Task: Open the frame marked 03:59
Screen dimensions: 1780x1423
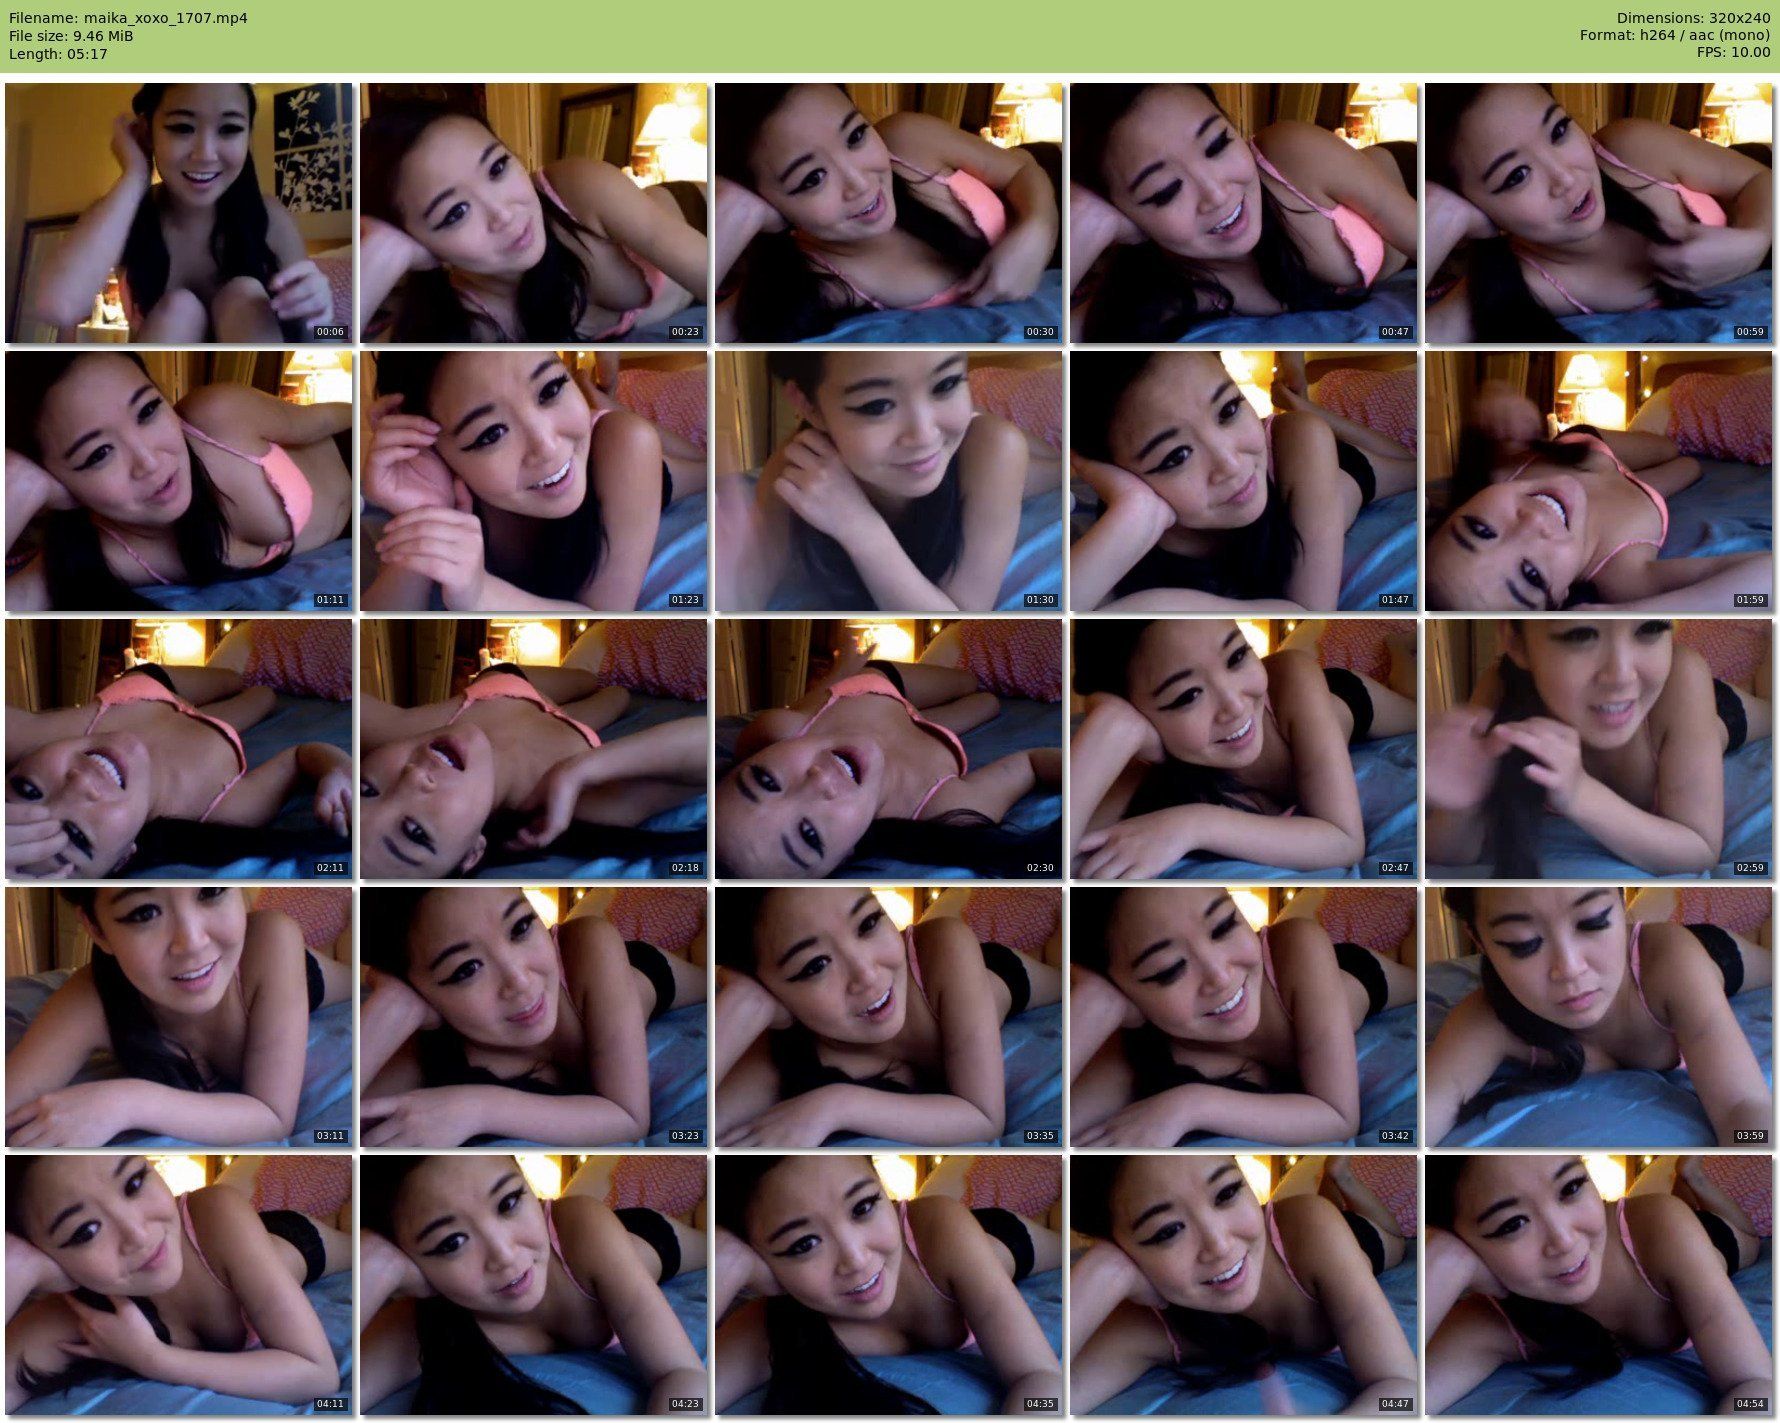Action: (x=1598, y=1017)
